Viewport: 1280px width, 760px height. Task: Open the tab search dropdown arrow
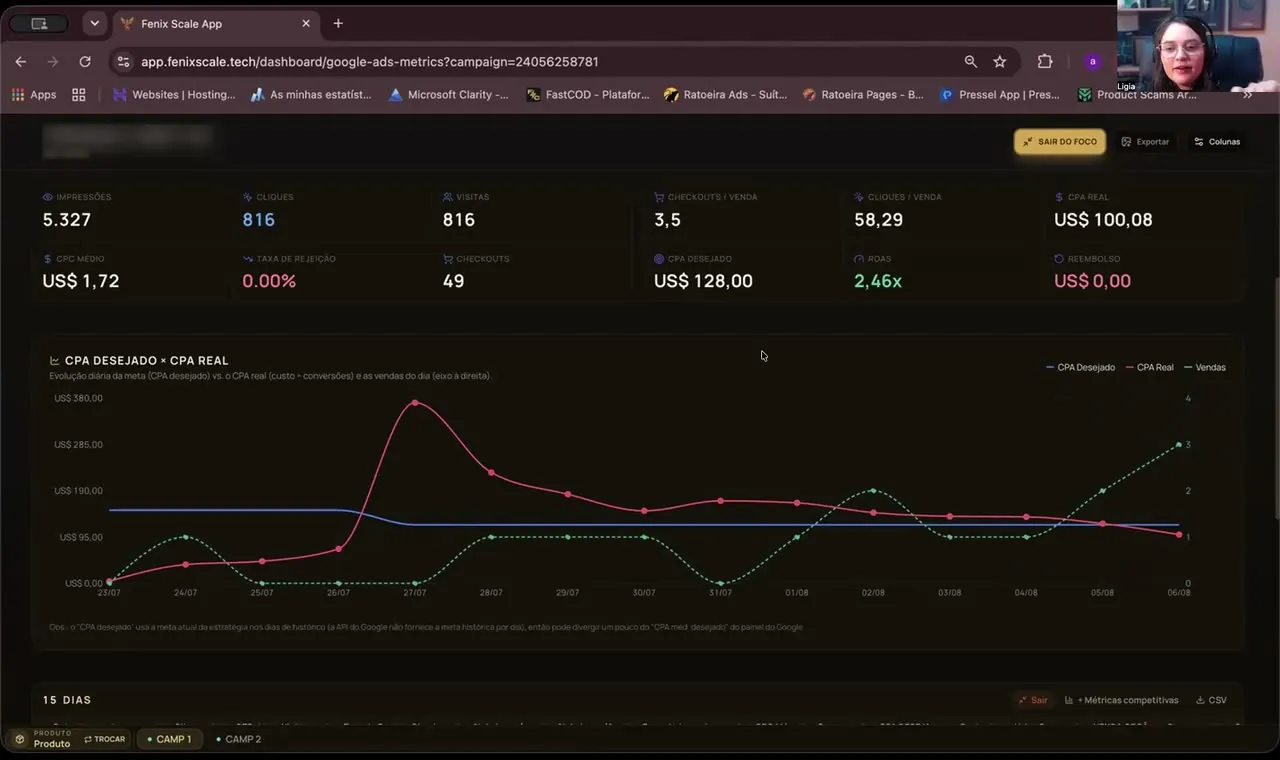pos(94,23)
